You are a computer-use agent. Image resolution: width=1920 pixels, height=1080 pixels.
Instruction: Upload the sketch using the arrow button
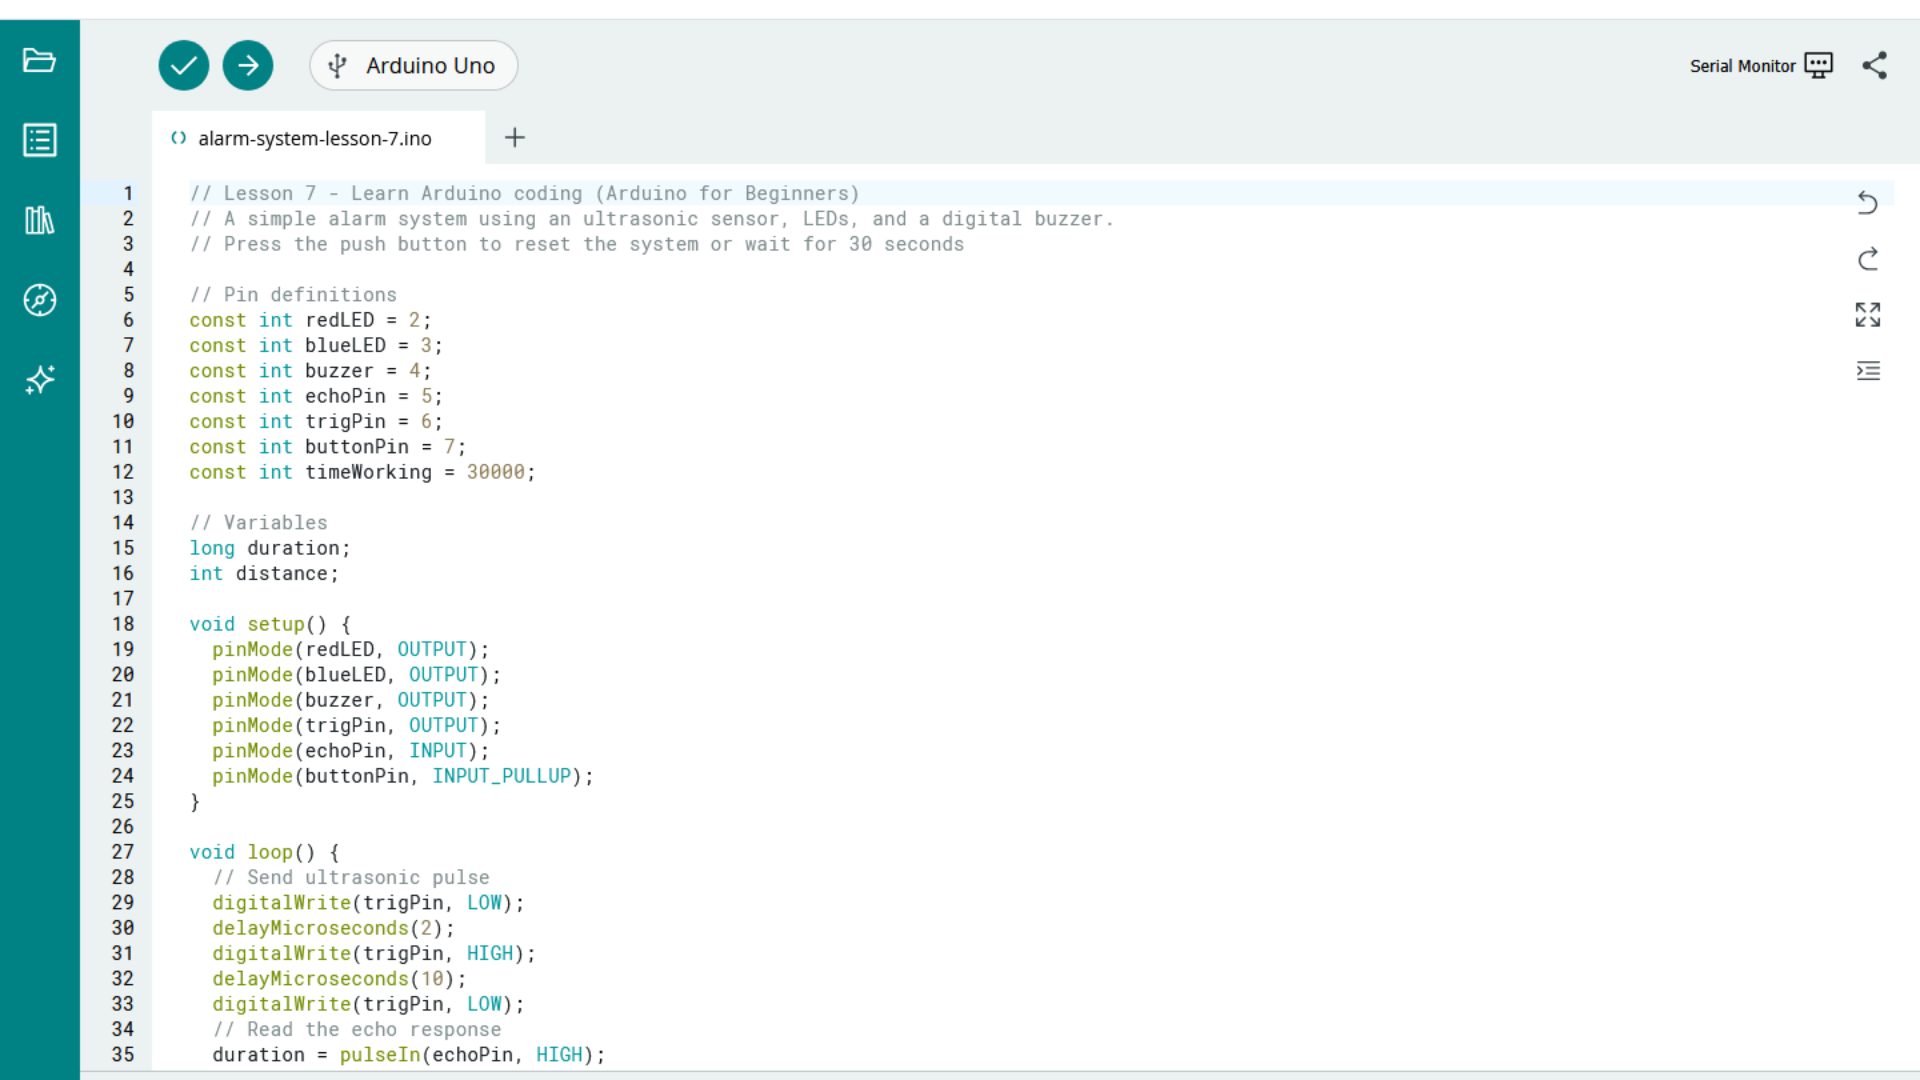point(247,65)
